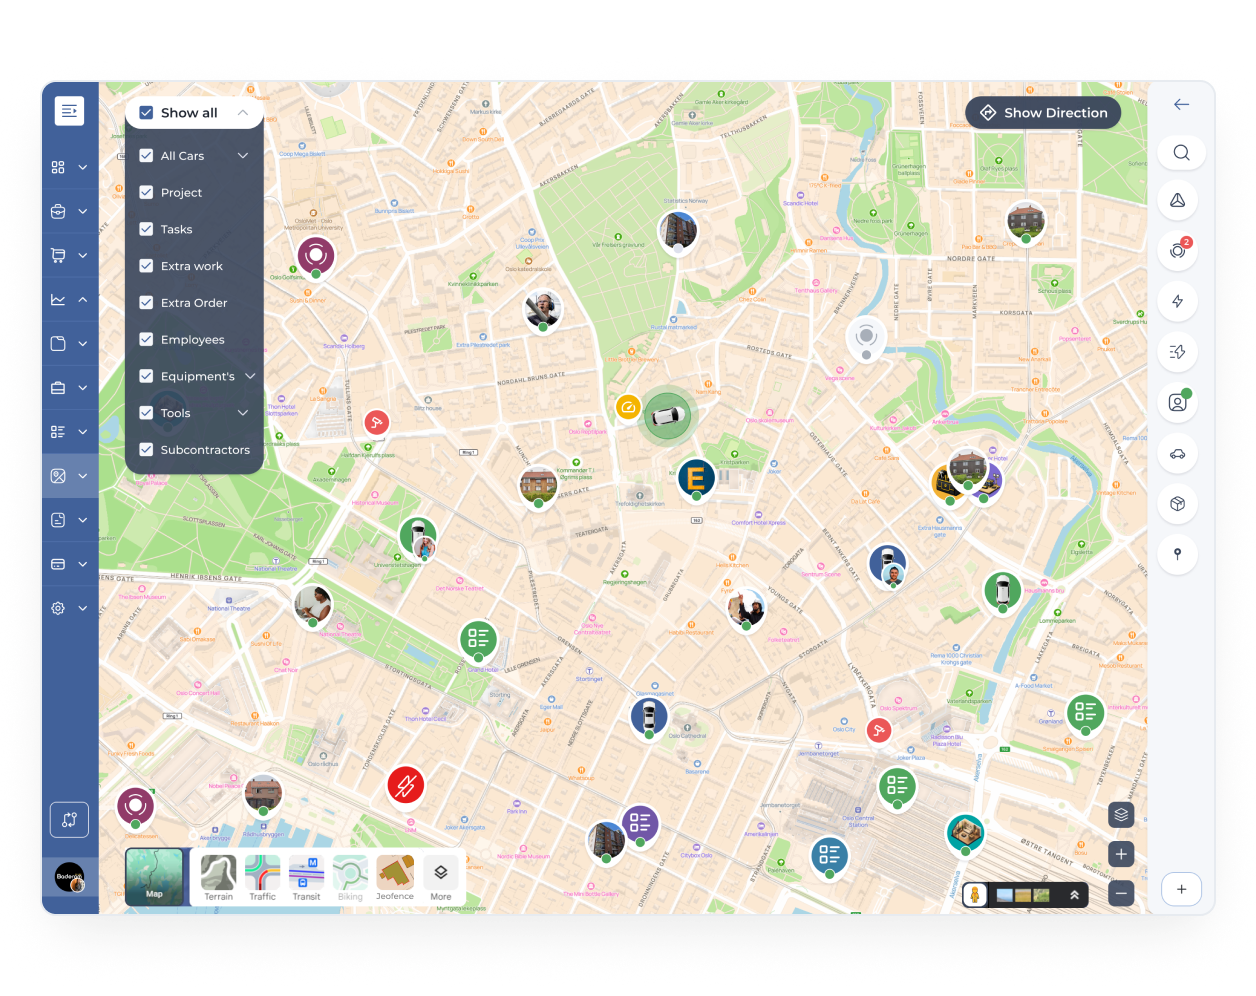The height and width of the screenshot is (996, 1256).
Task: Click the yellow speedometer marker on map
Action: [x=628, y=407]
